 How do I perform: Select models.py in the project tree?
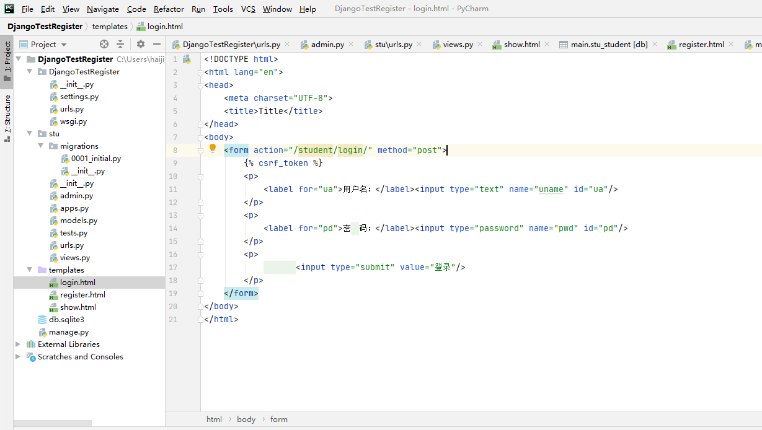pos(78,220)
